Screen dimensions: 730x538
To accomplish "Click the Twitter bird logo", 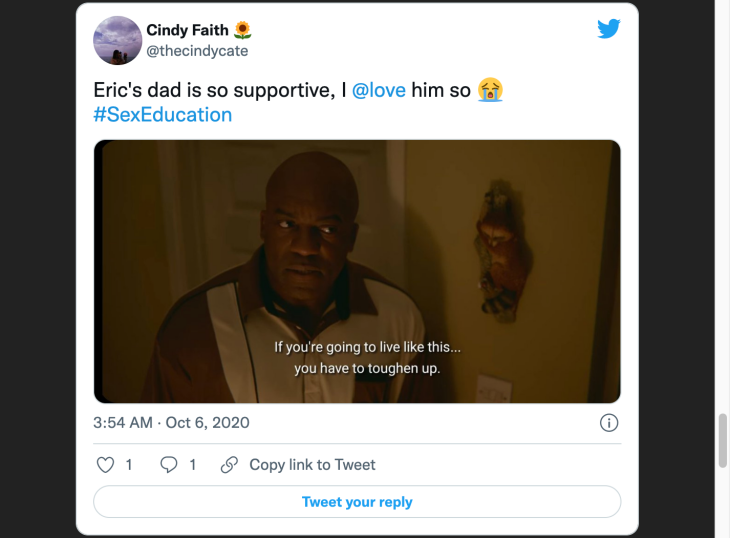I will (609, 29).
